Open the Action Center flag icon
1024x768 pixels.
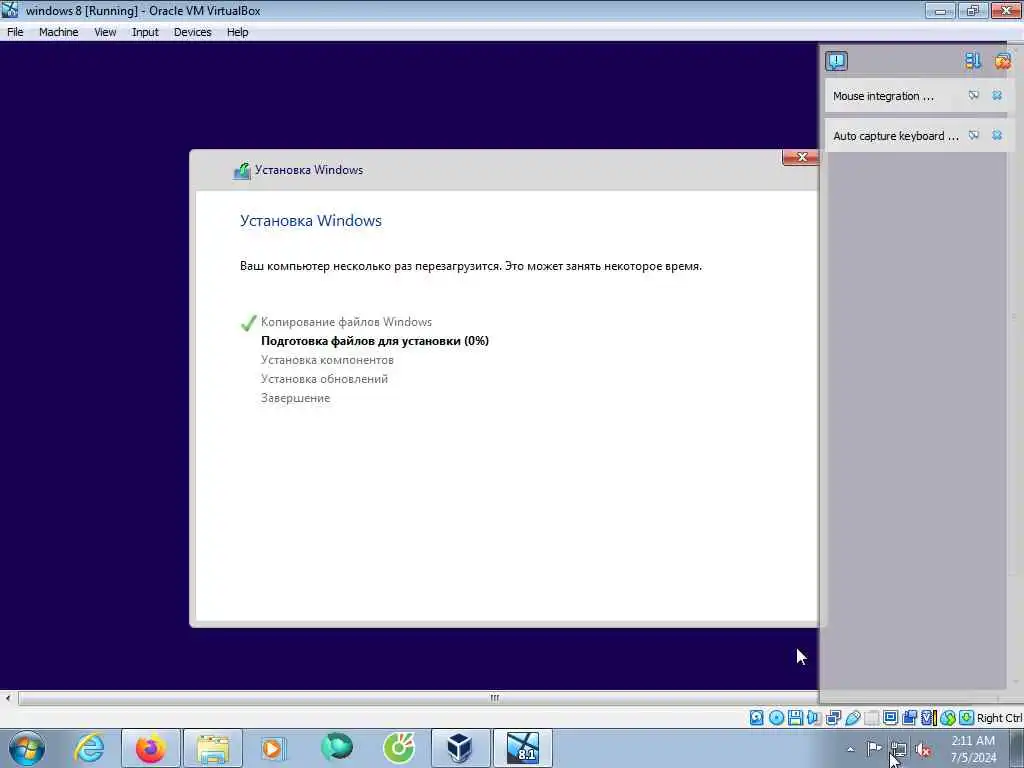click(x=874, y=748)
